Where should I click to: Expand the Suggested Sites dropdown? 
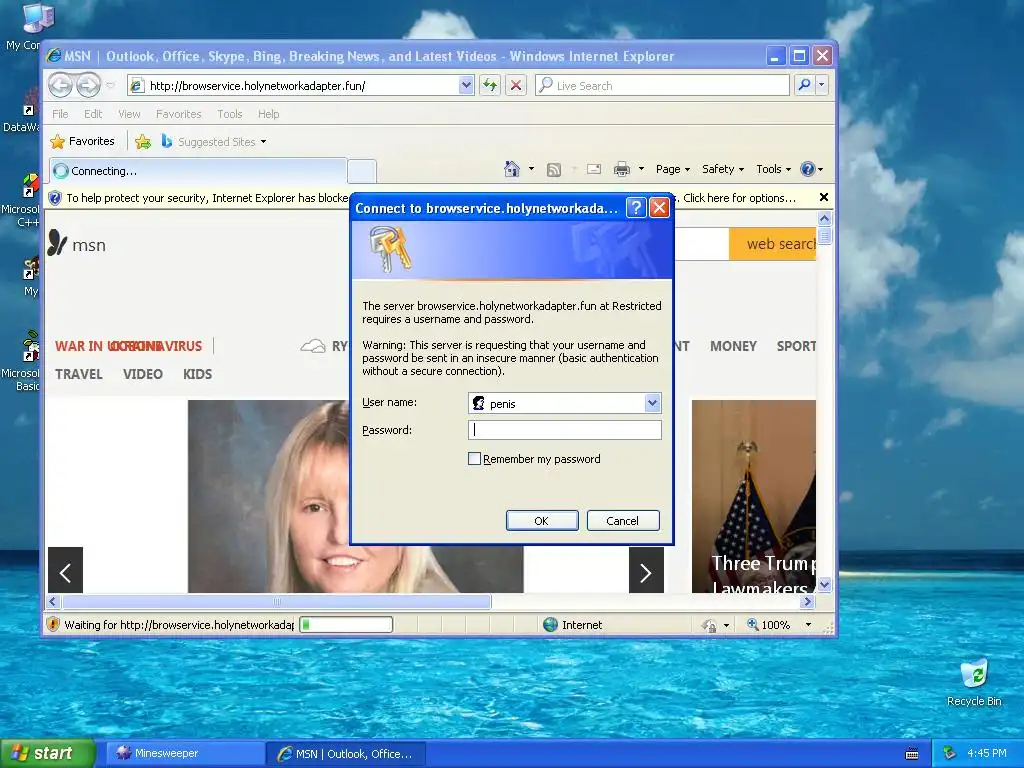tap(263, 142)
